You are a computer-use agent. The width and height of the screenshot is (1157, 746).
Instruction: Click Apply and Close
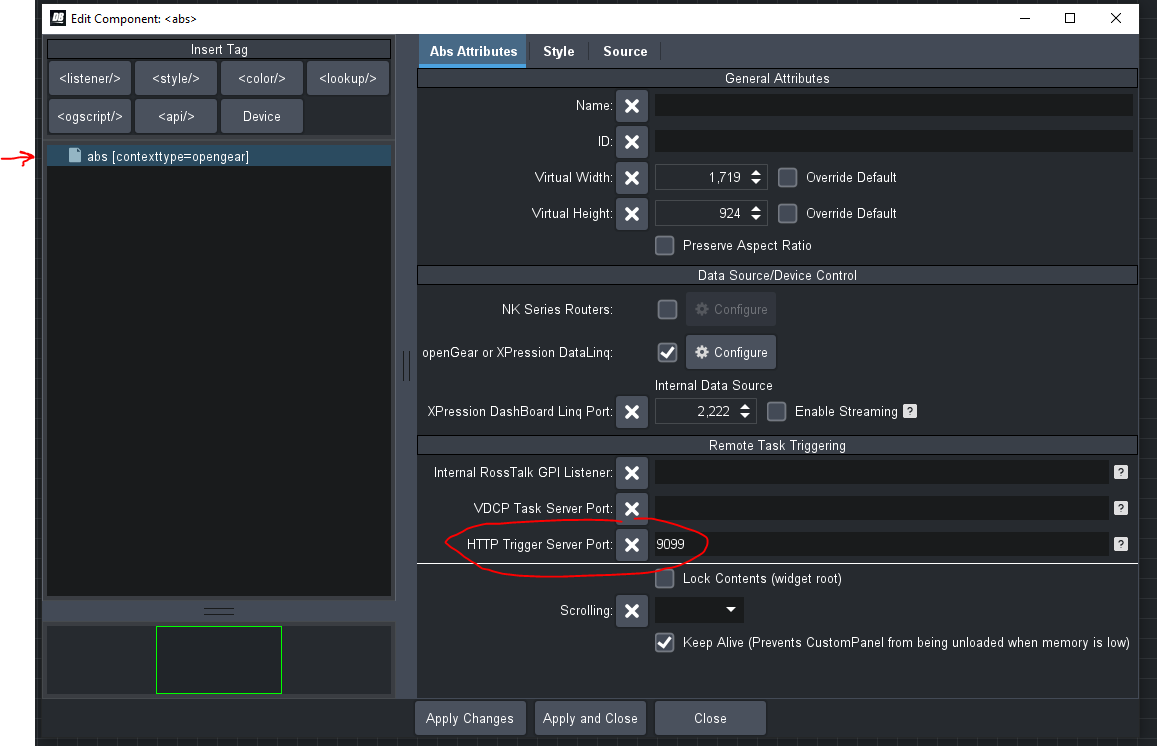coord(590,718)
